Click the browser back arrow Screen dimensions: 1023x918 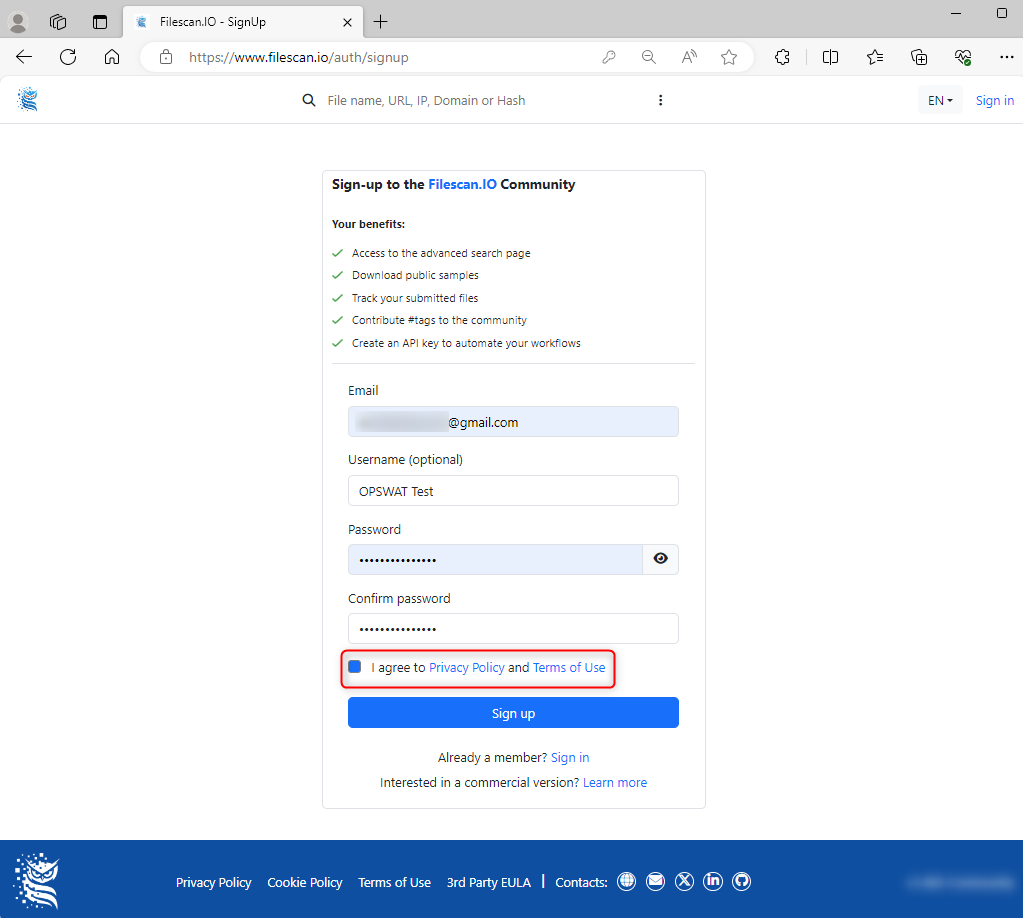(x=24, y=57)
